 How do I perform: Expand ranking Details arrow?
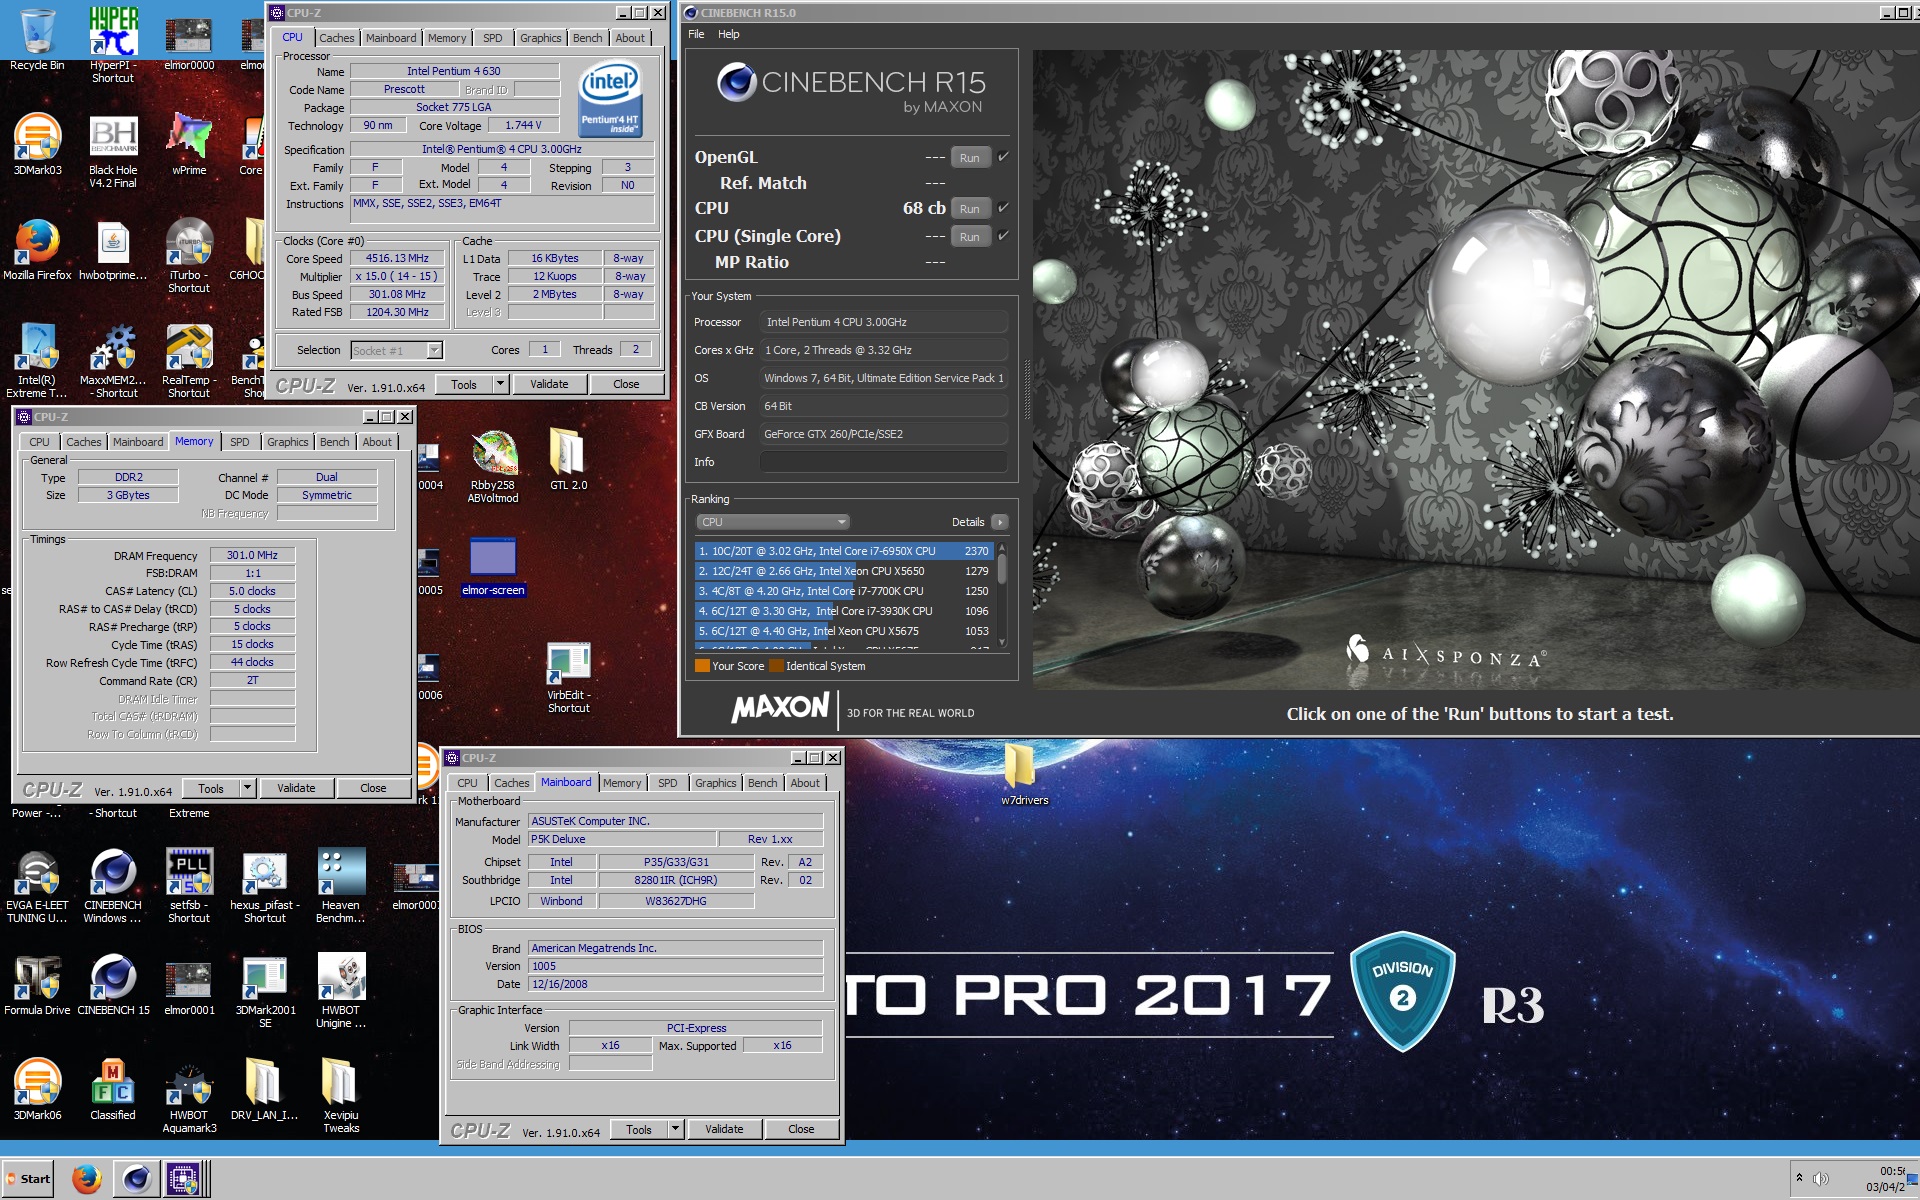pos(999,522)
